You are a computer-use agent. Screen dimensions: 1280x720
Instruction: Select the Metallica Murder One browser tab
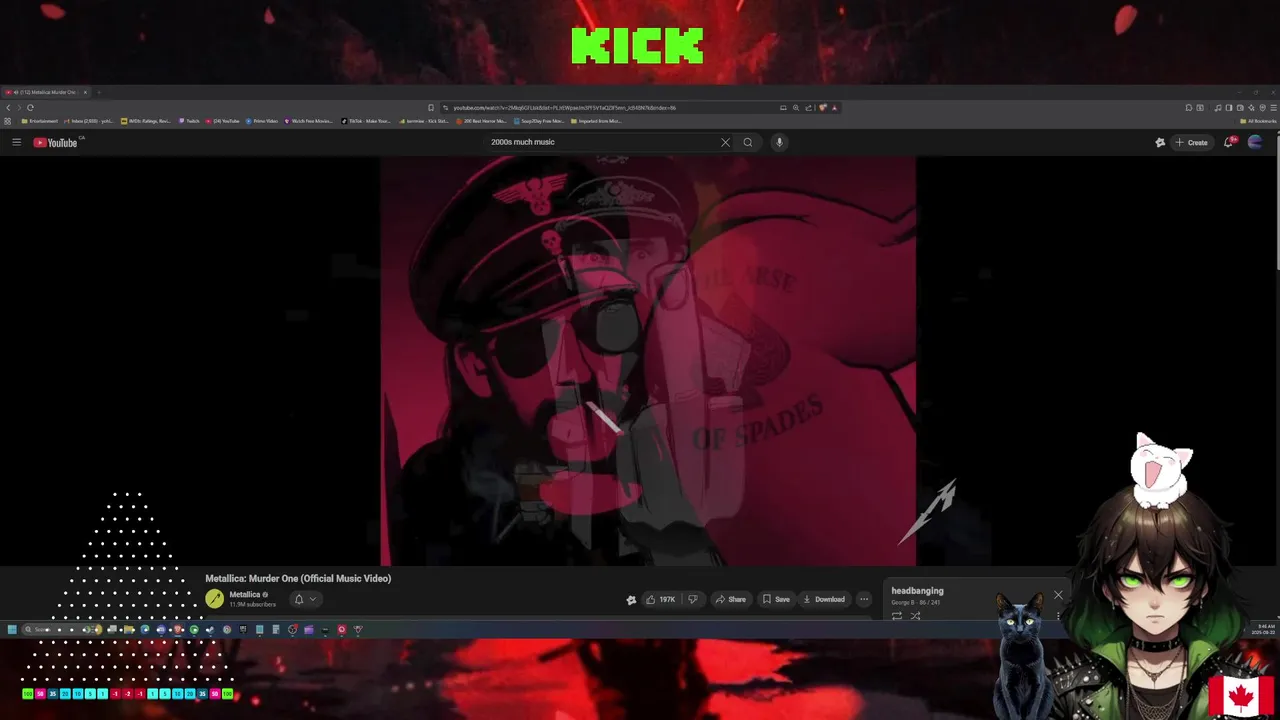pos(47,92)
